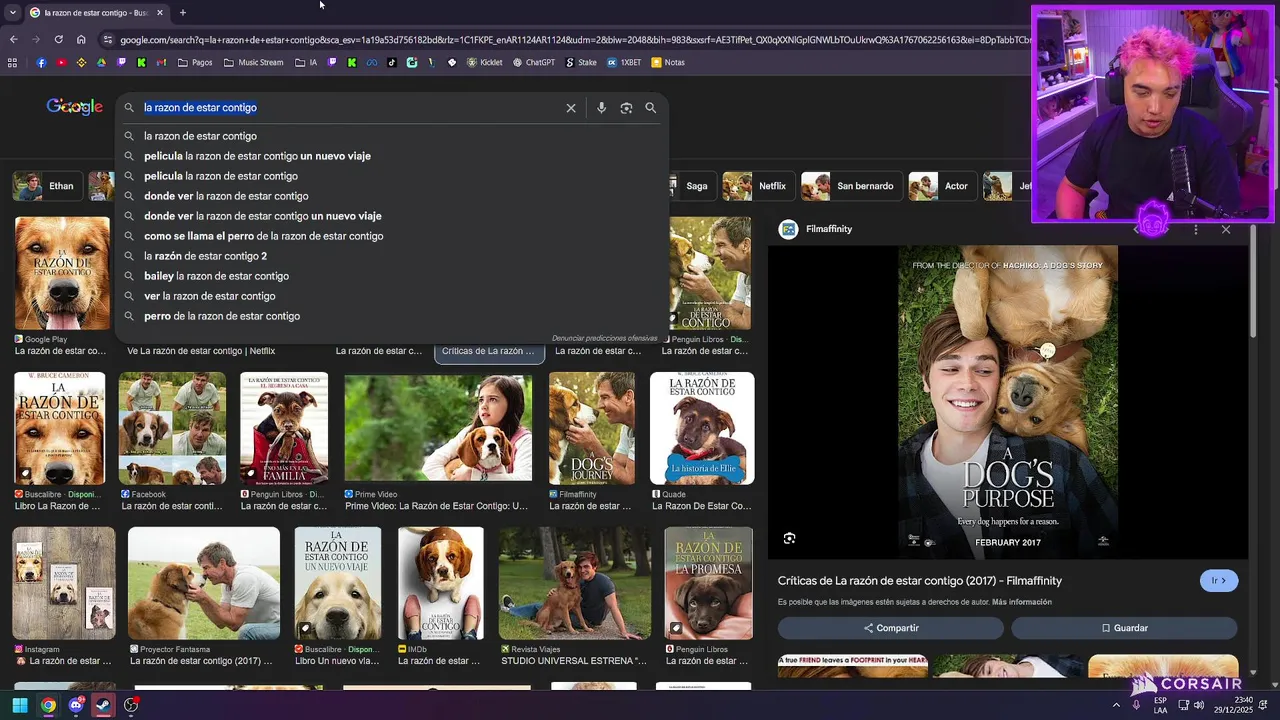Open the Gmail bookmark
Viewport: 1280px width, 720px height.
pyautogui.click(x=161, y=62)
